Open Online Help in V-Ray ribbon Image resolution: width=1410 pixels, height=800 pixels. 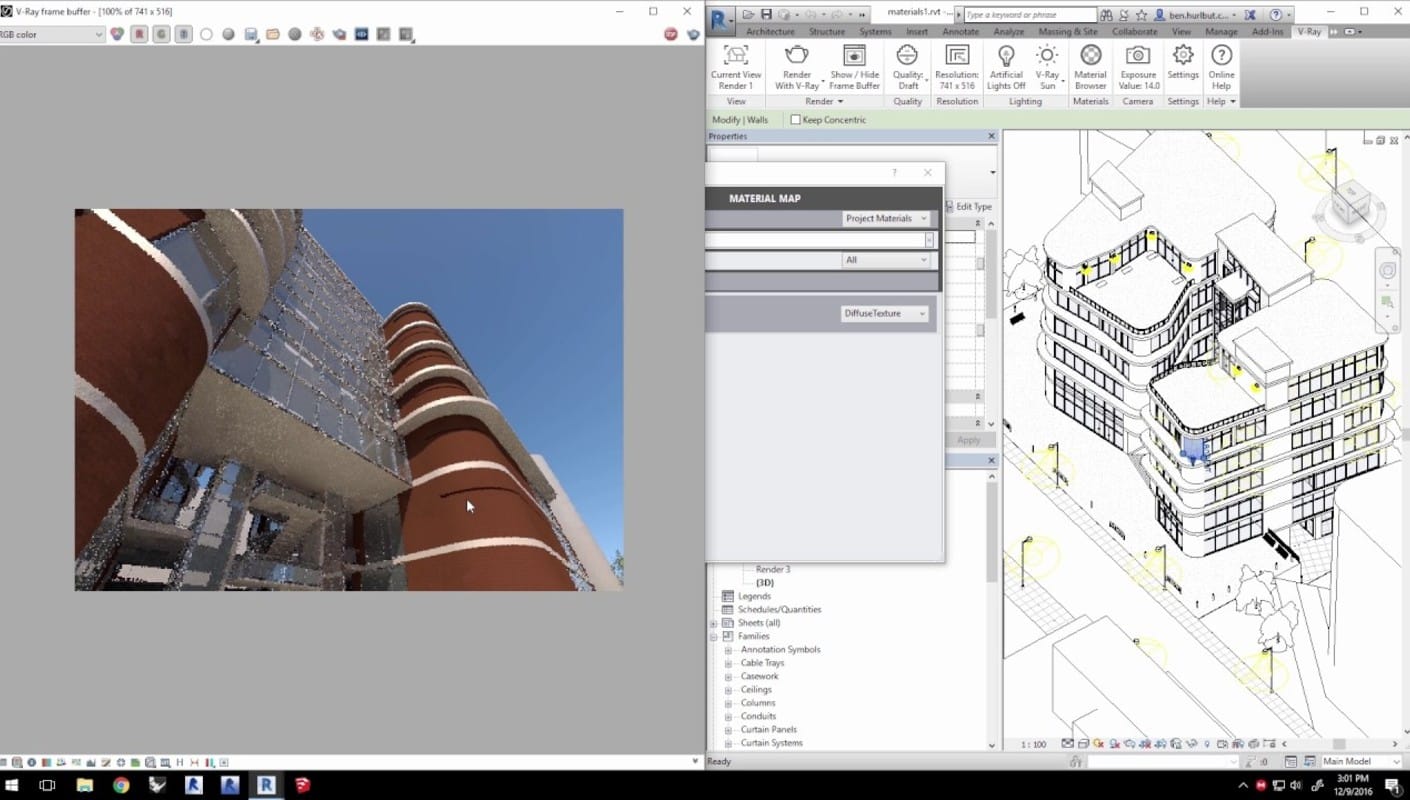(x=1221, y=57)
